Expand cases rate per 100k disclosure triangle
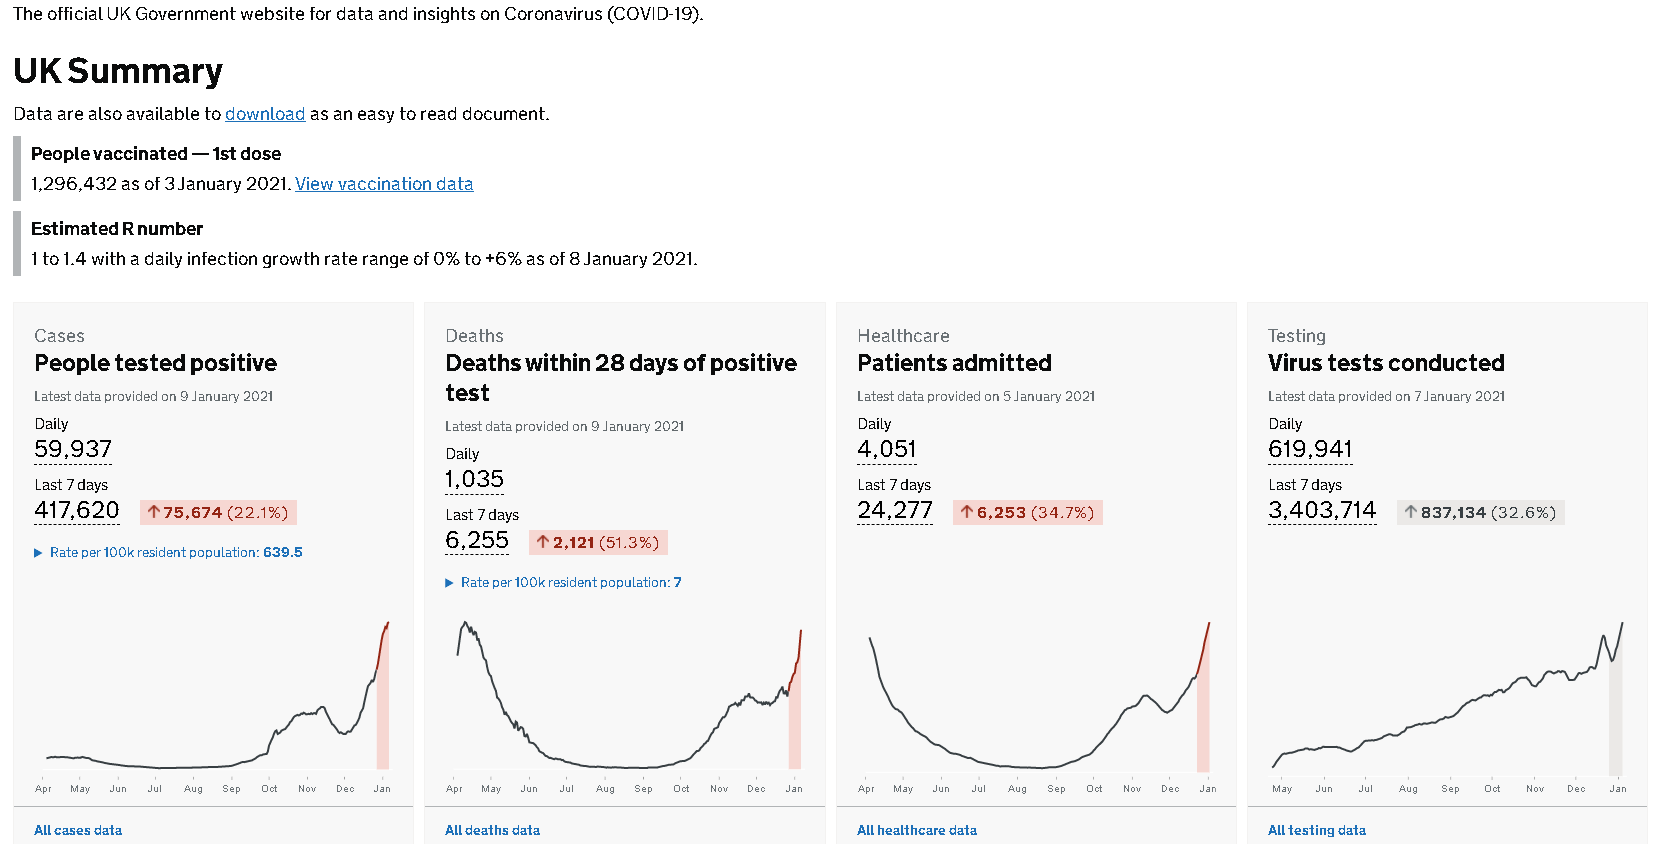 (39, 553)
